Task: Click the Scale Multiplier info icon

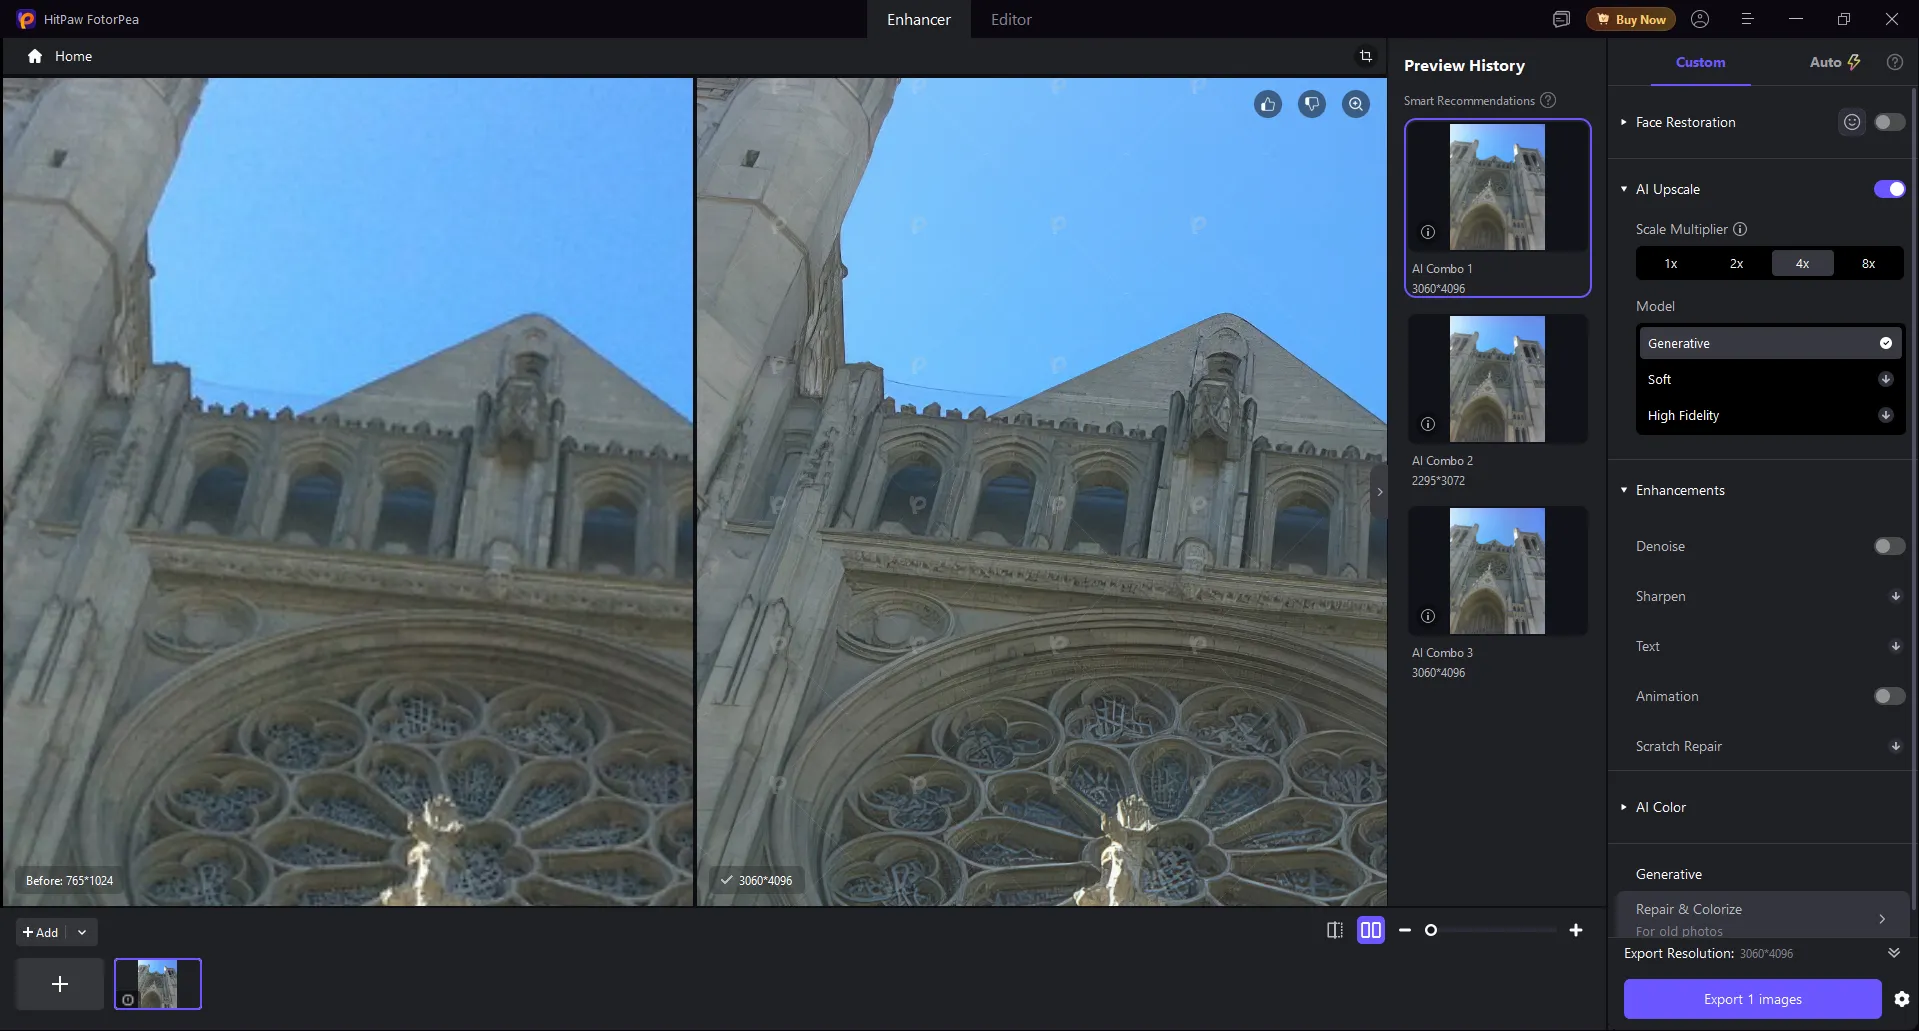Action: click(x=1740, y=229)
